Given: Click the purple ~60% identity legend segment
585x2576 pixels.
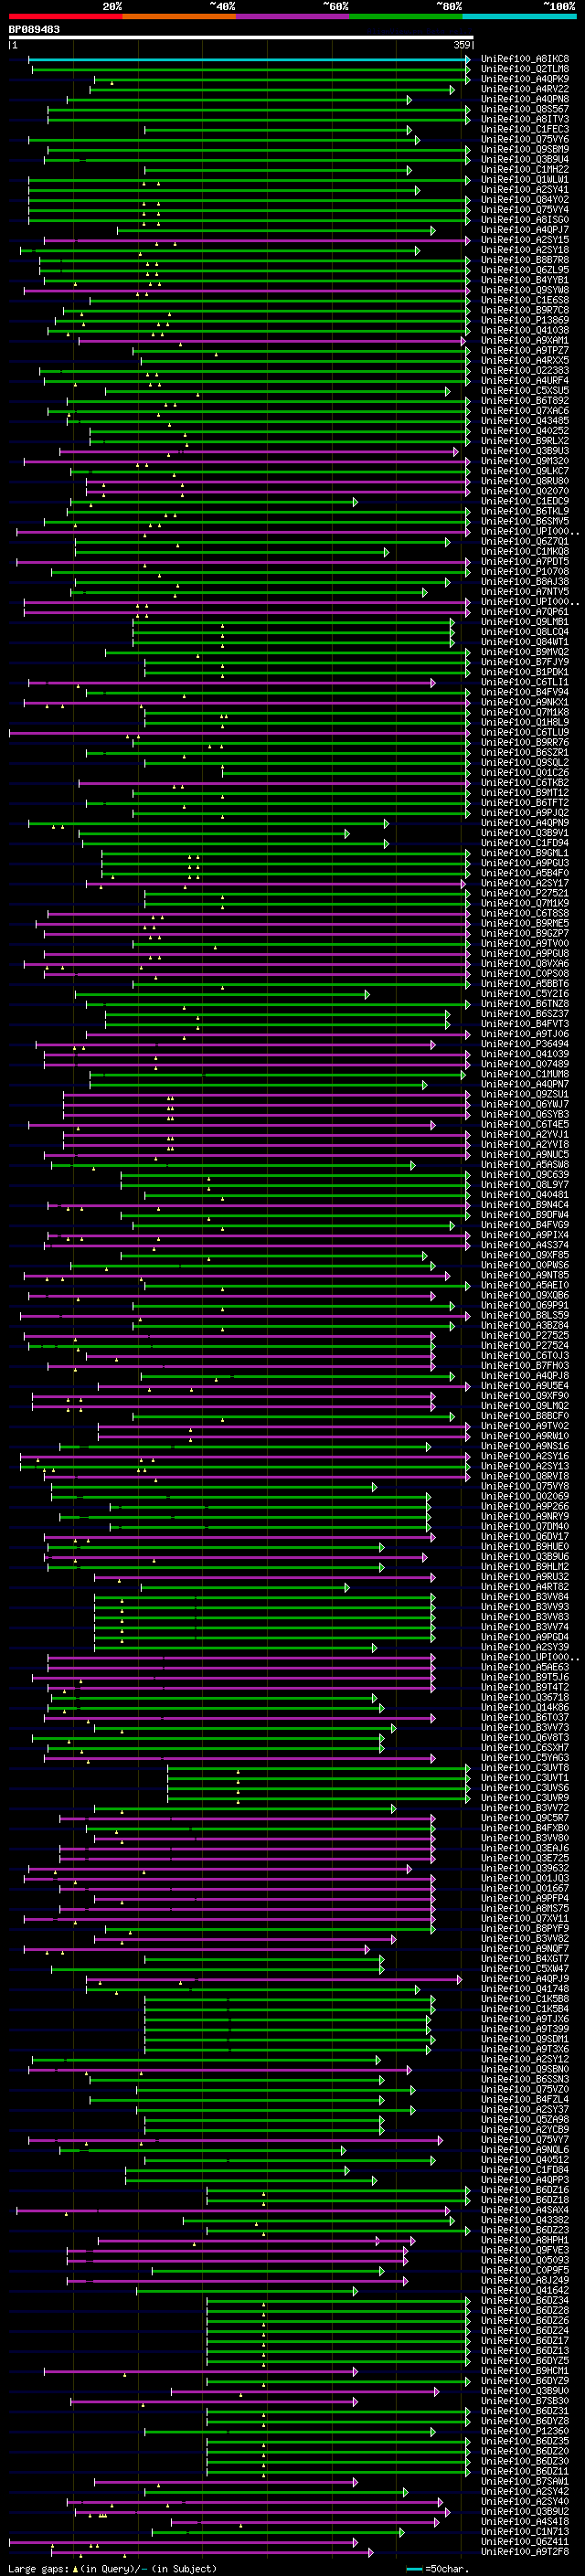Looking at the screenshot, I should point(293,16).
